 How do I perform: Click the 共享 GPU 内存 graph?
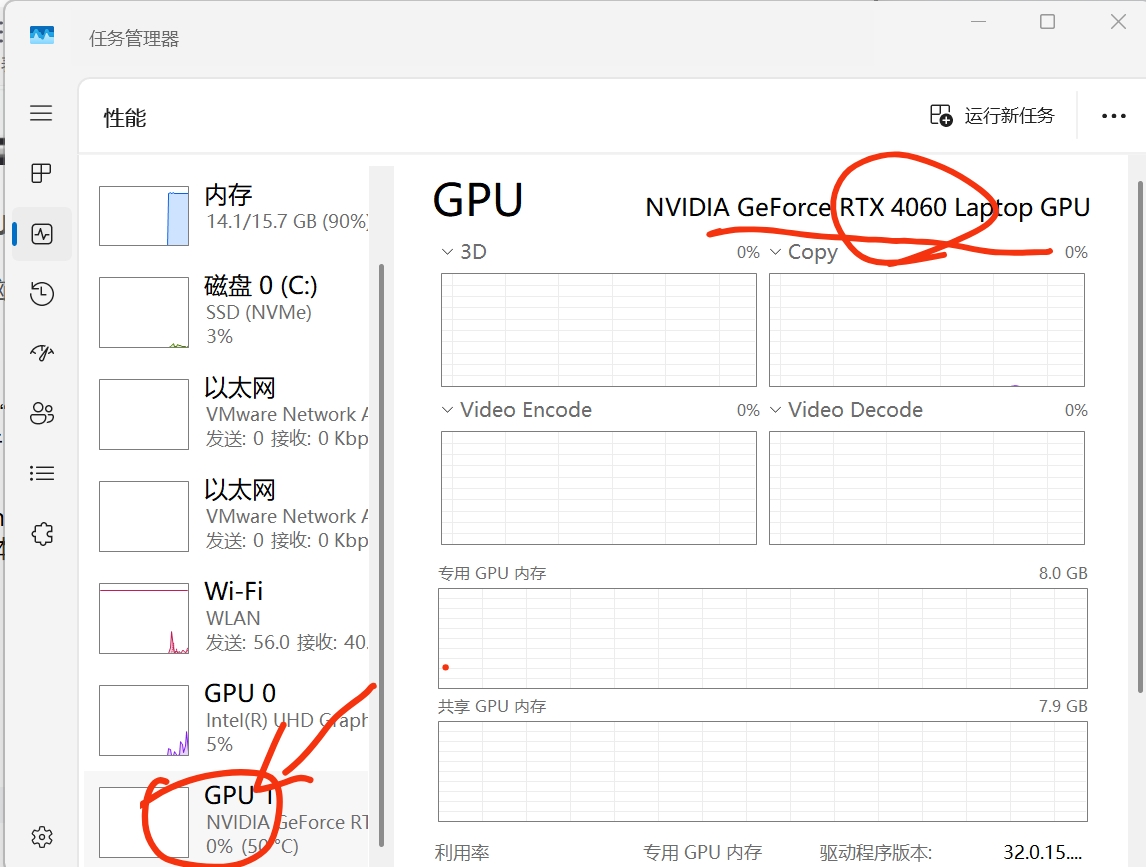point(762,771)
